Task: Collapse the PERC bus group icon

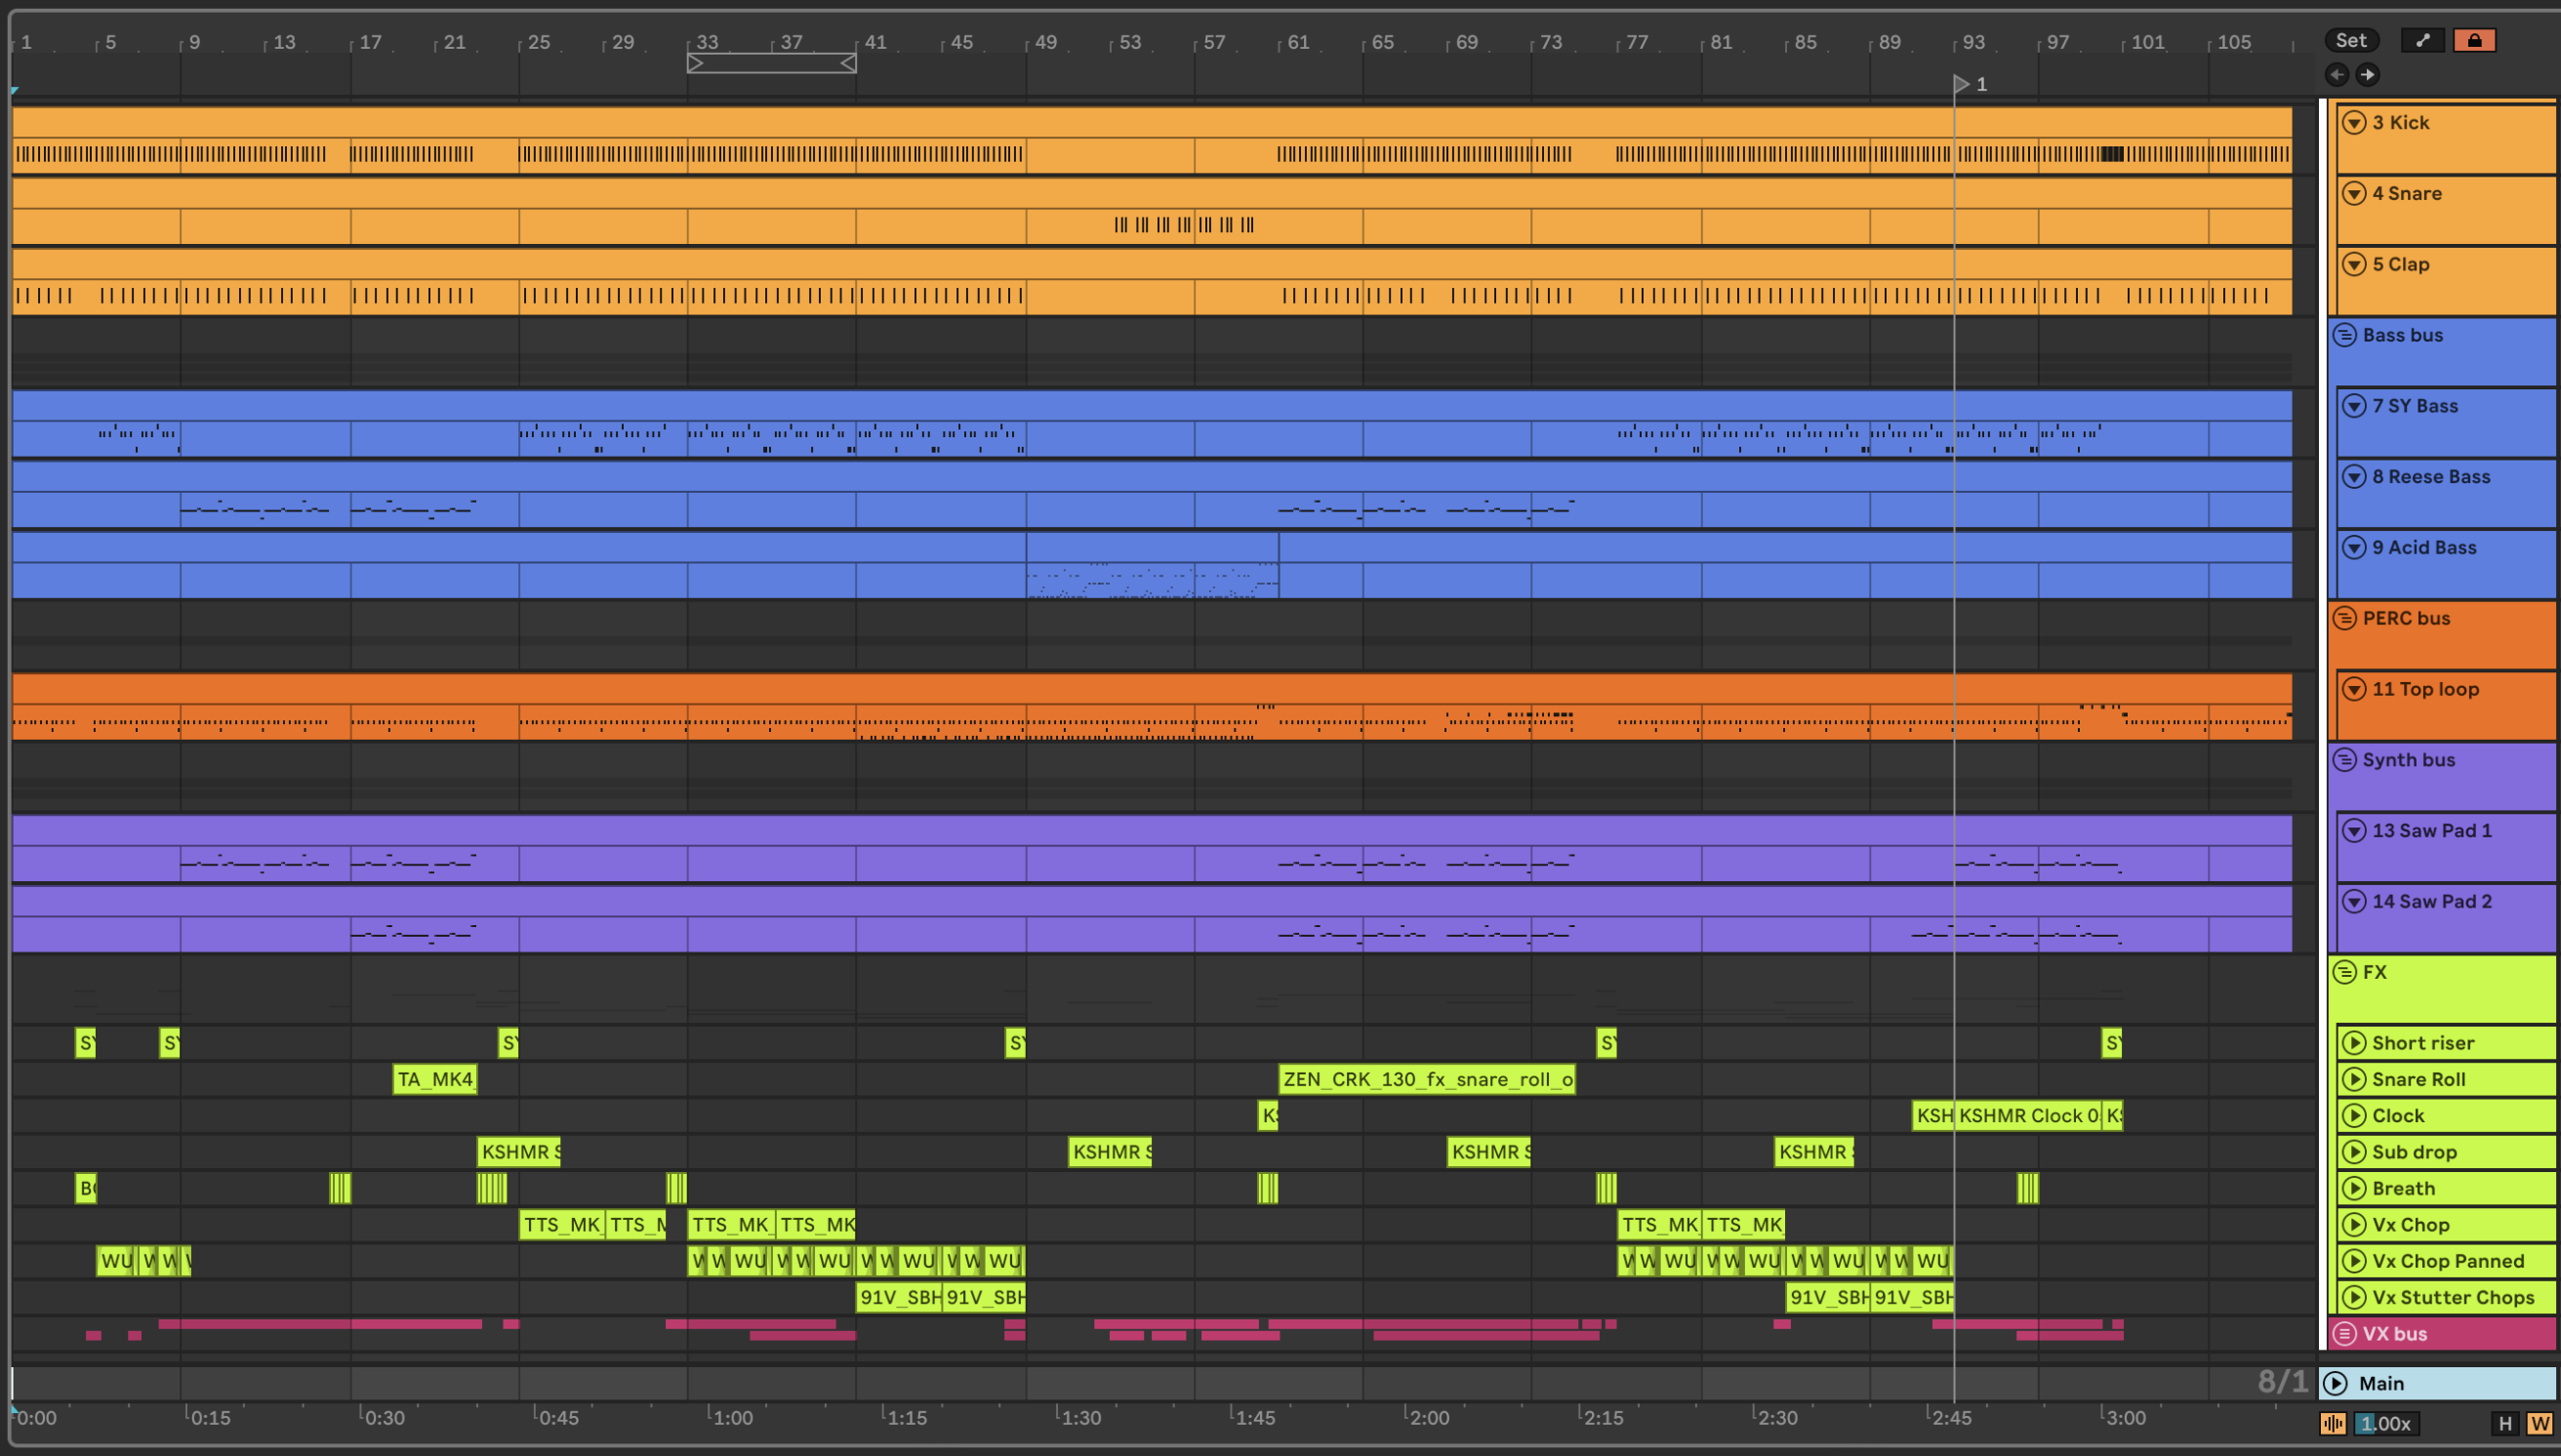Action: (x=2344, y=618)
